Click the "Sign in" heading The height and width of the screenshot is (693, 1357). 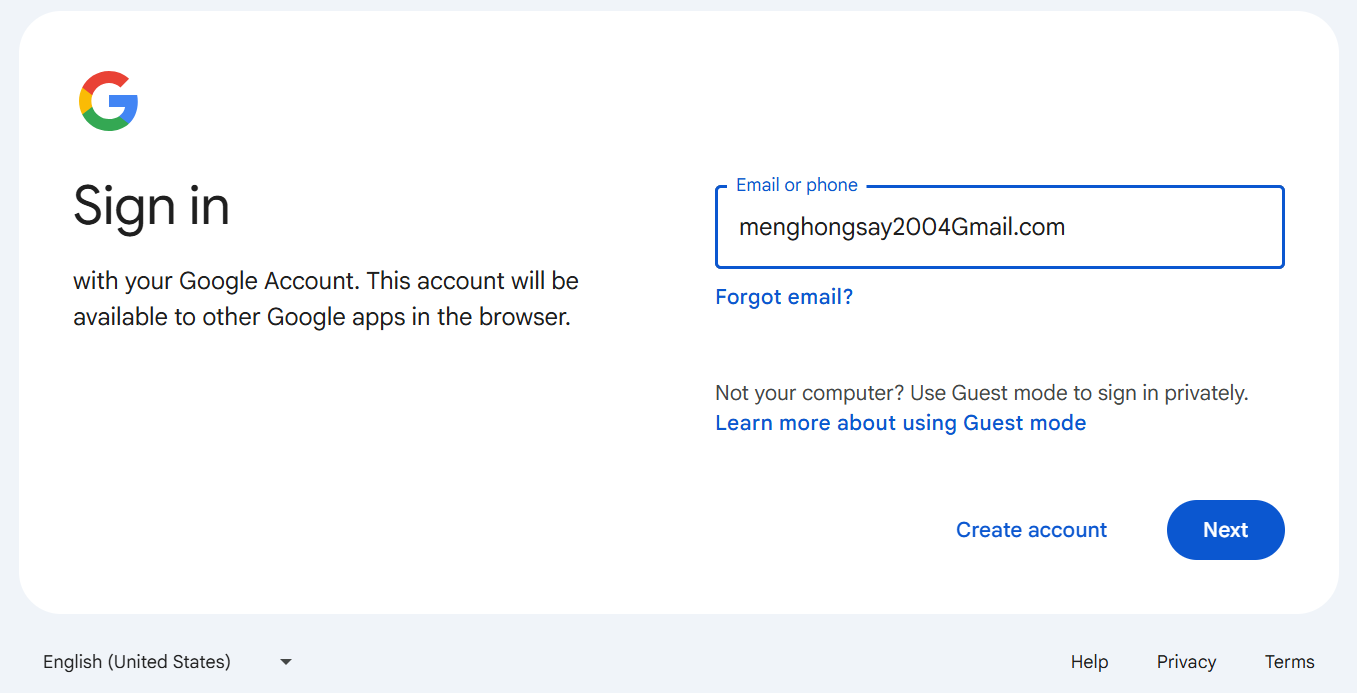(151, 206)
